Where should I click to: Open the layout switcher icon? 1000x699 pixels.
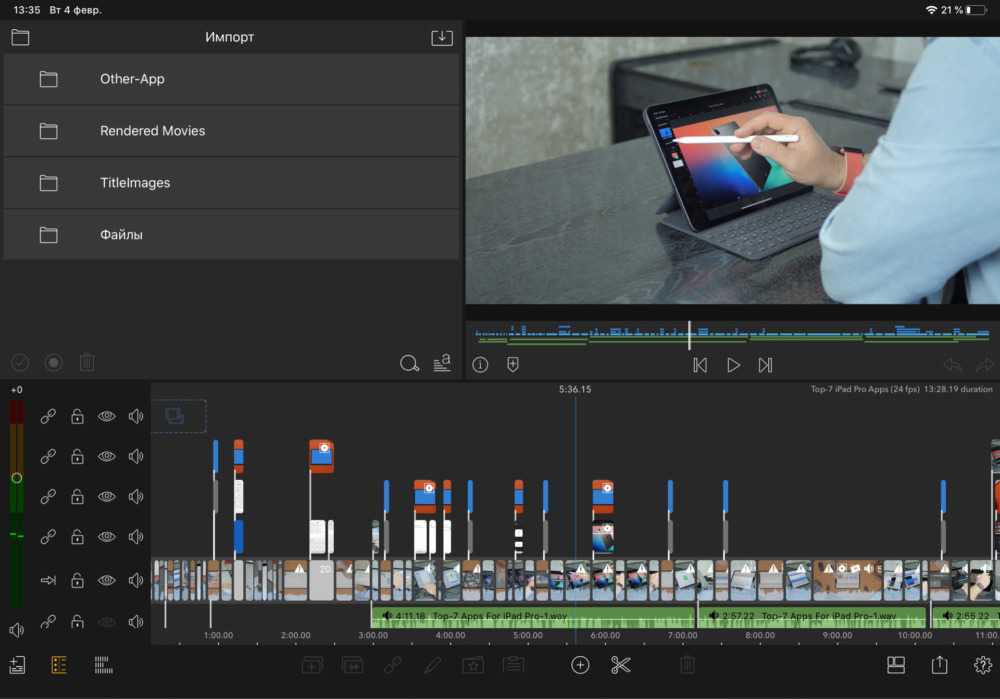point(896,665)
